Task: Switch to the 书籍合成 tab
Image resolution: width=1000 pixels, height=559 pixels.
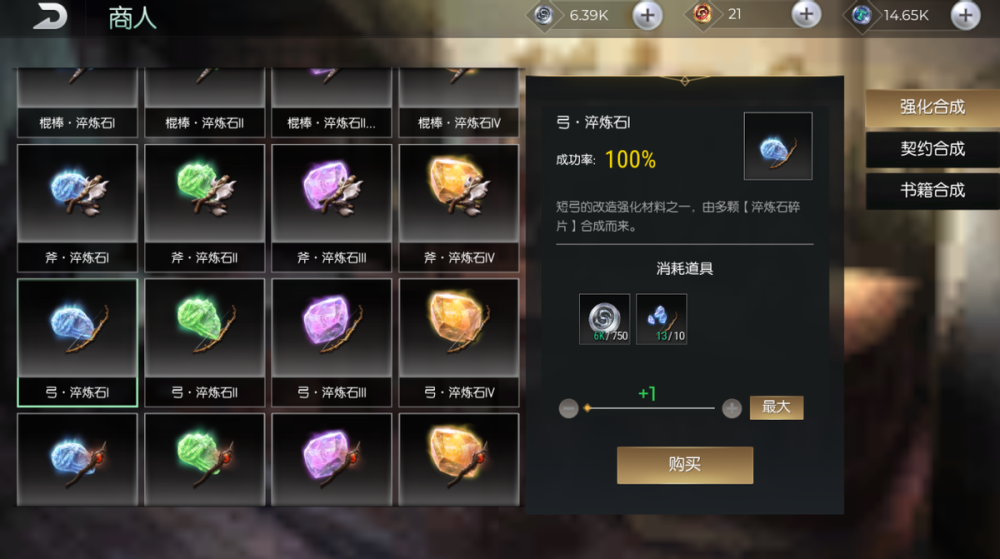Action: tap(932, 190)
